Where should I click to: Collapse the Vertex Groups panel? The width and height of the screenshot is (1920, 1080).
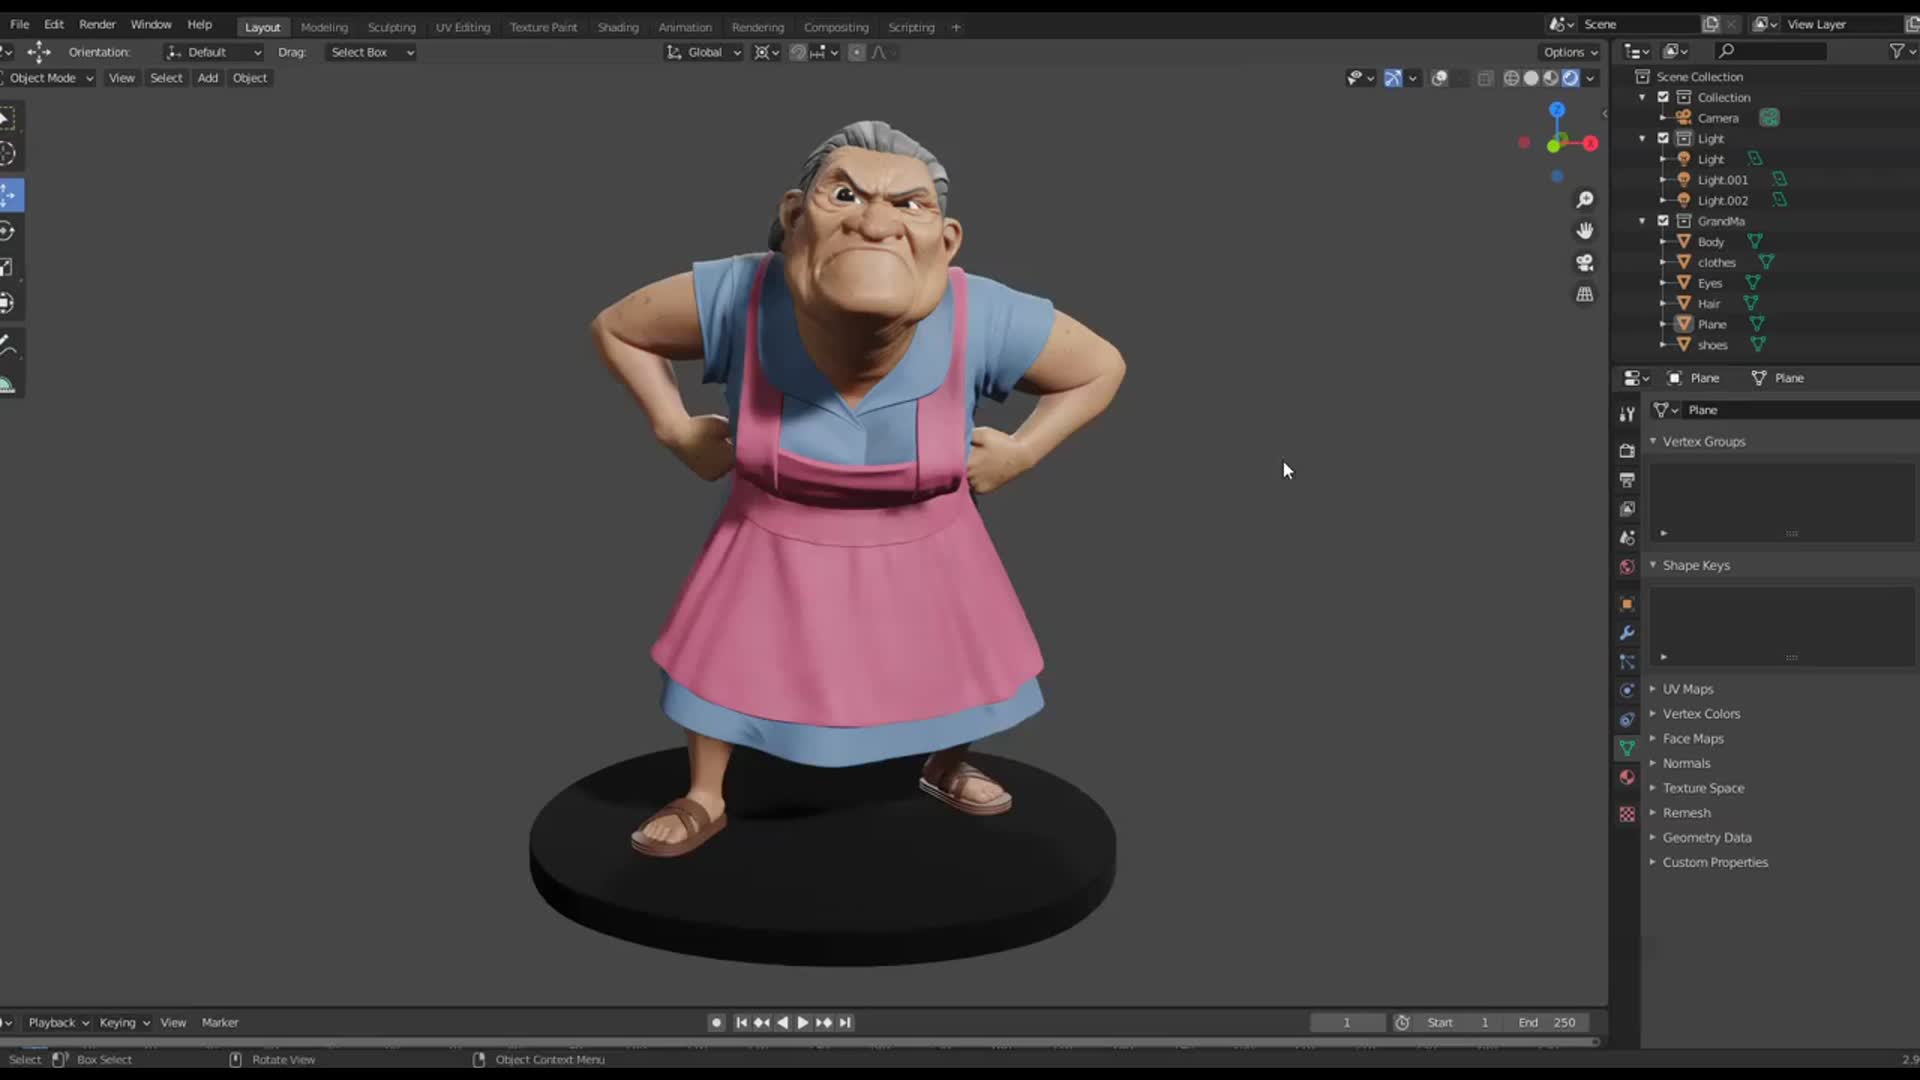coord(1703,441)
